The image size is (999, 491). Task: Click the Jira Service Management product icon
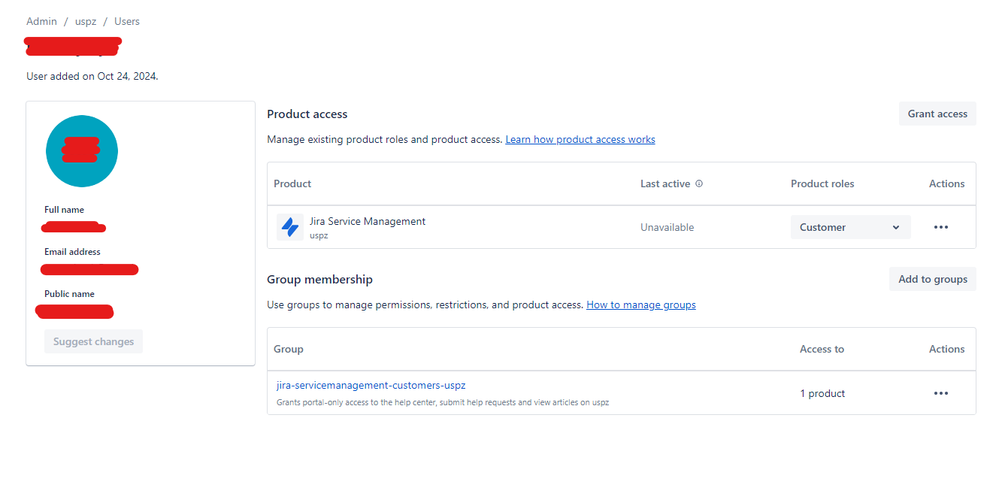tap(290, 227)
